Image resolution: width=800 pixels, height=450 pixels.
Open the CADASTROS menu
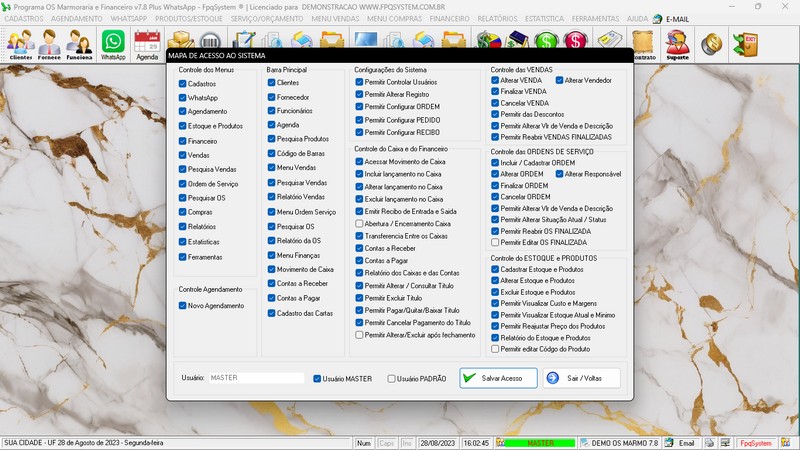[24, 18]
